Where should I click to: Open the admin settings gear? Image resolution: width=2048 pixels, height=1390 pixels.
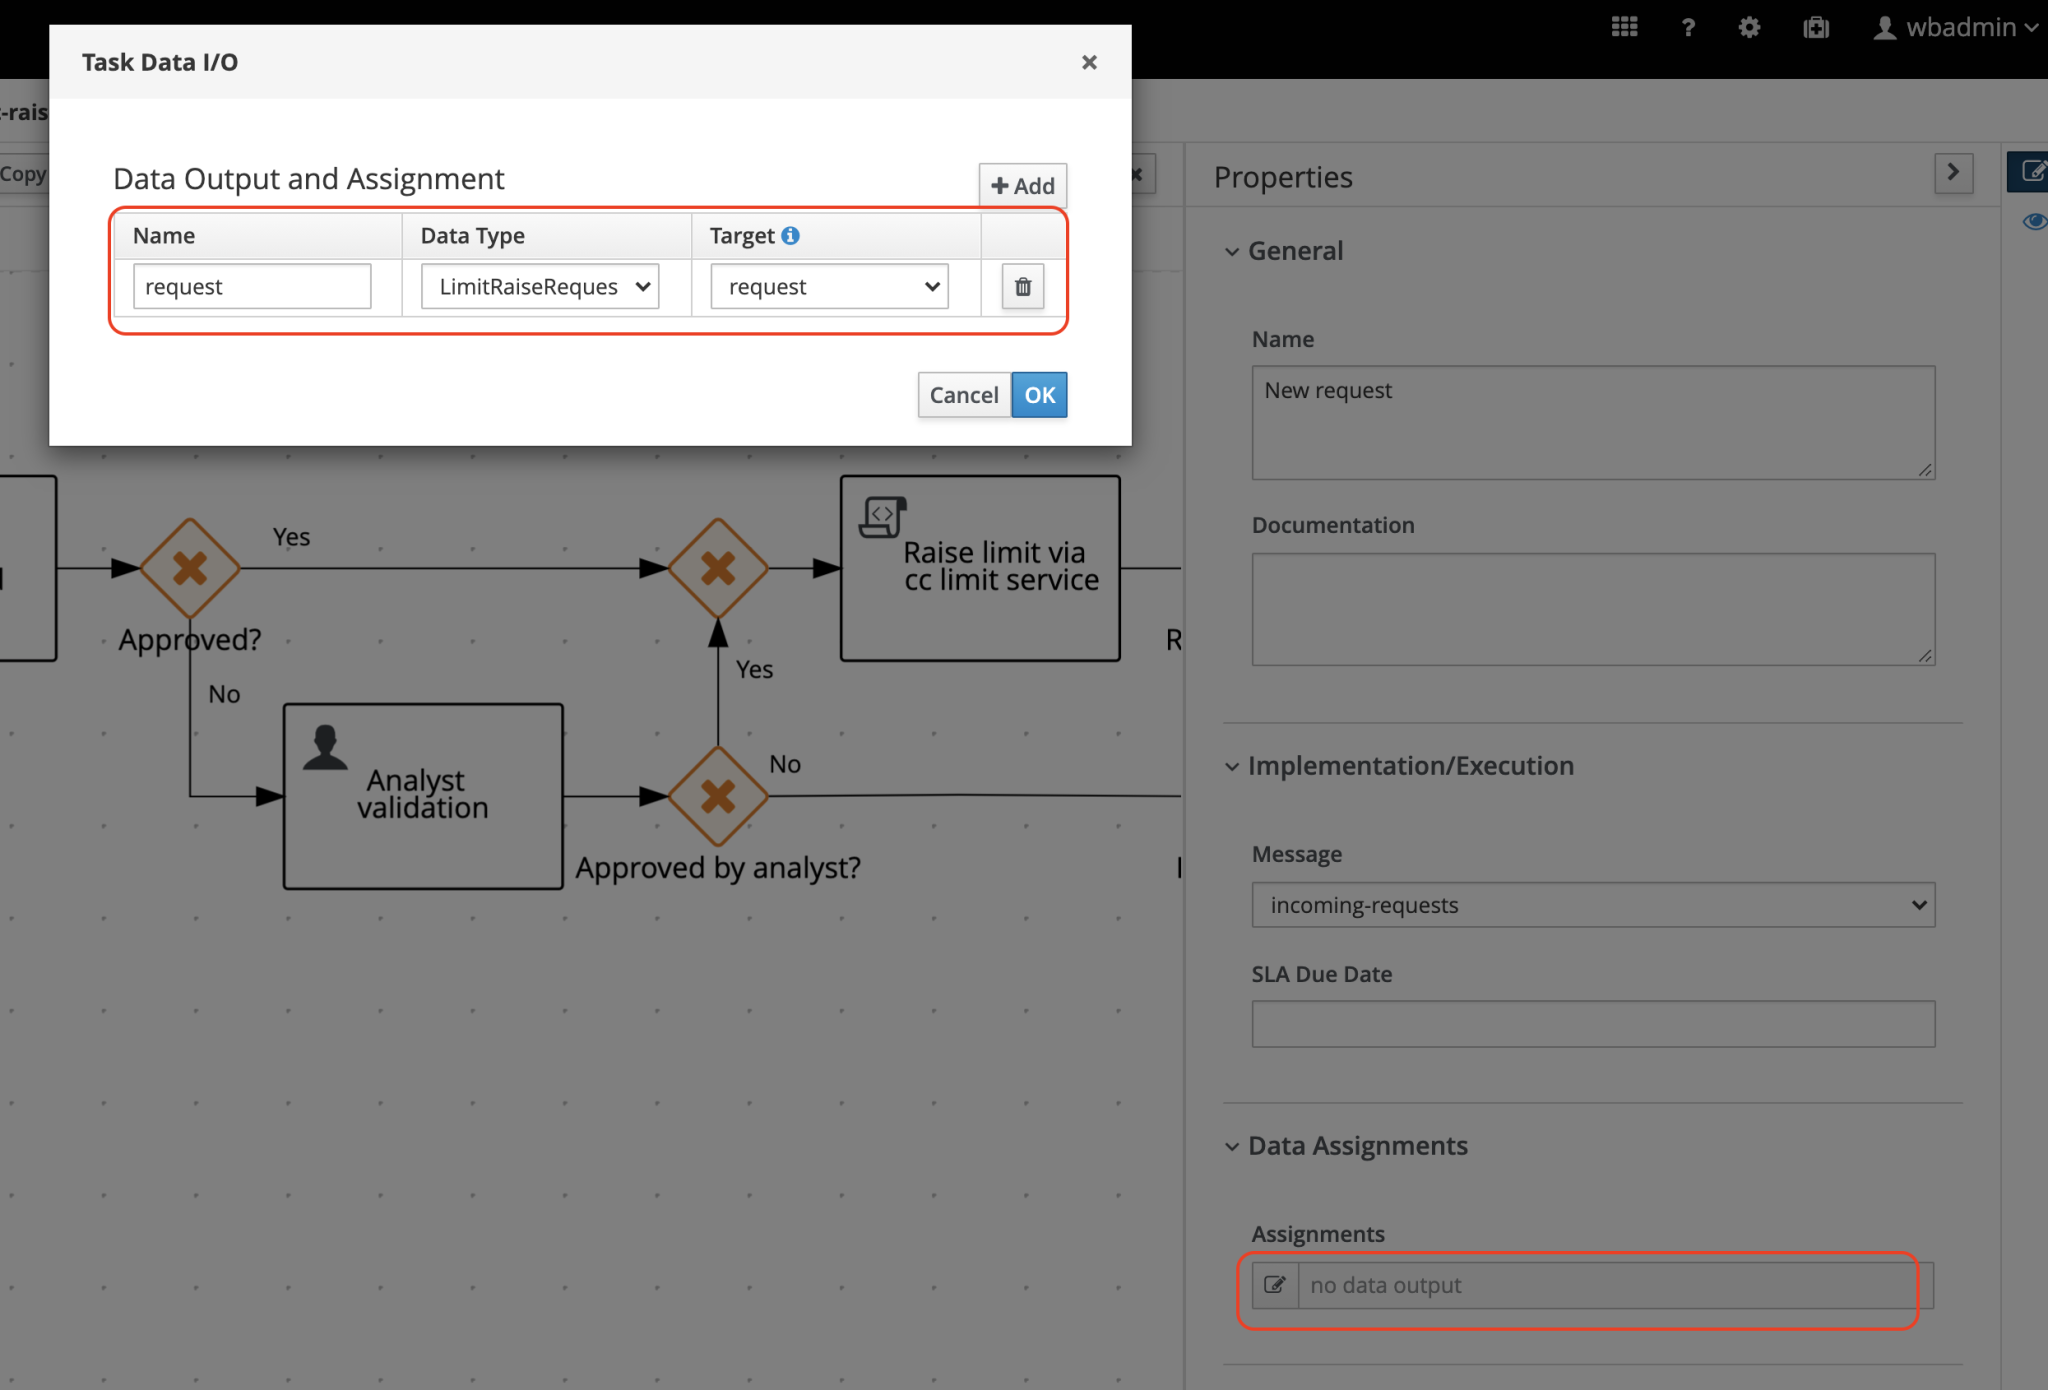(x=1749, y=27)
